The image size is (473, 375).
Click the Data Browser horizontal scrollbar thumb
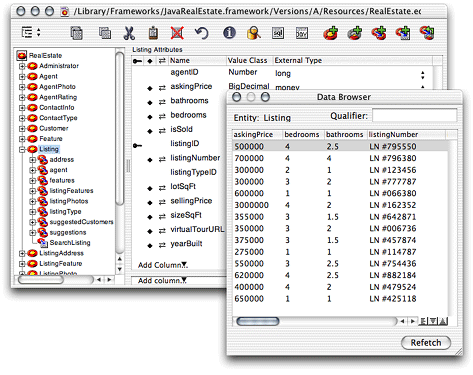point(257,321)
